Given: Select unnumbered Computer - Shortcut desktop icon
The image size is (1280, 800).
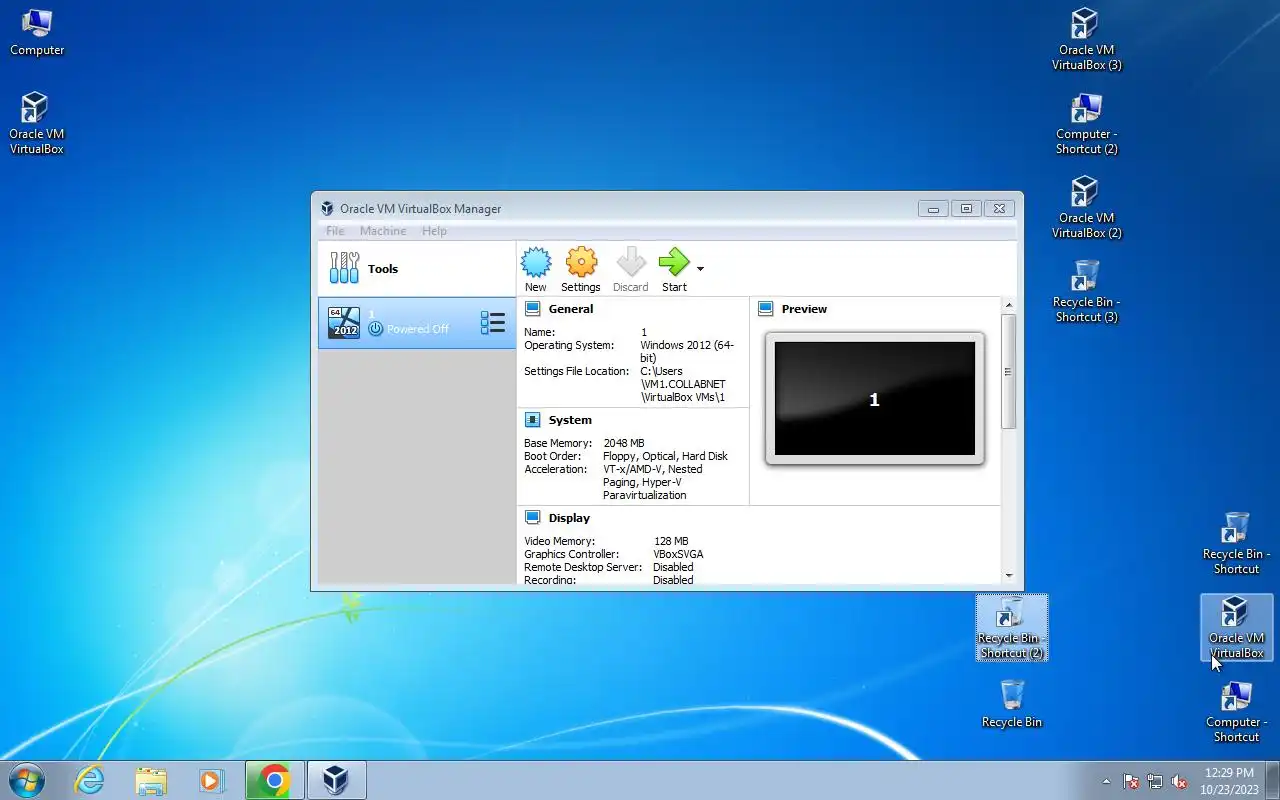Looking at the screenshot, I should [x=1236, y=711].
